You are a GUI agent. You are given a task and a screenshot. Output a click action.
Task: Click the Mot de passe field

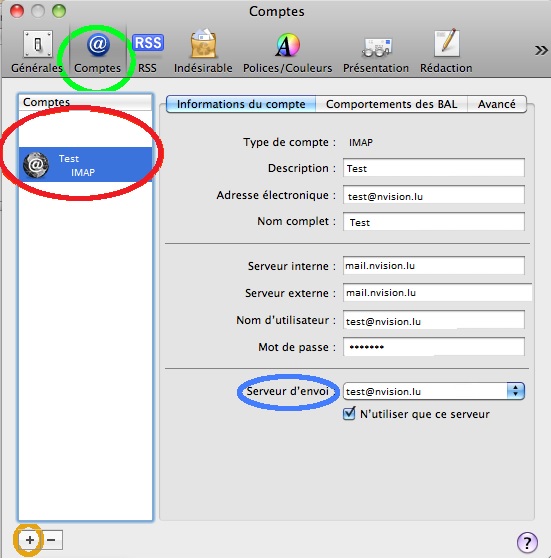coord(434,347)
